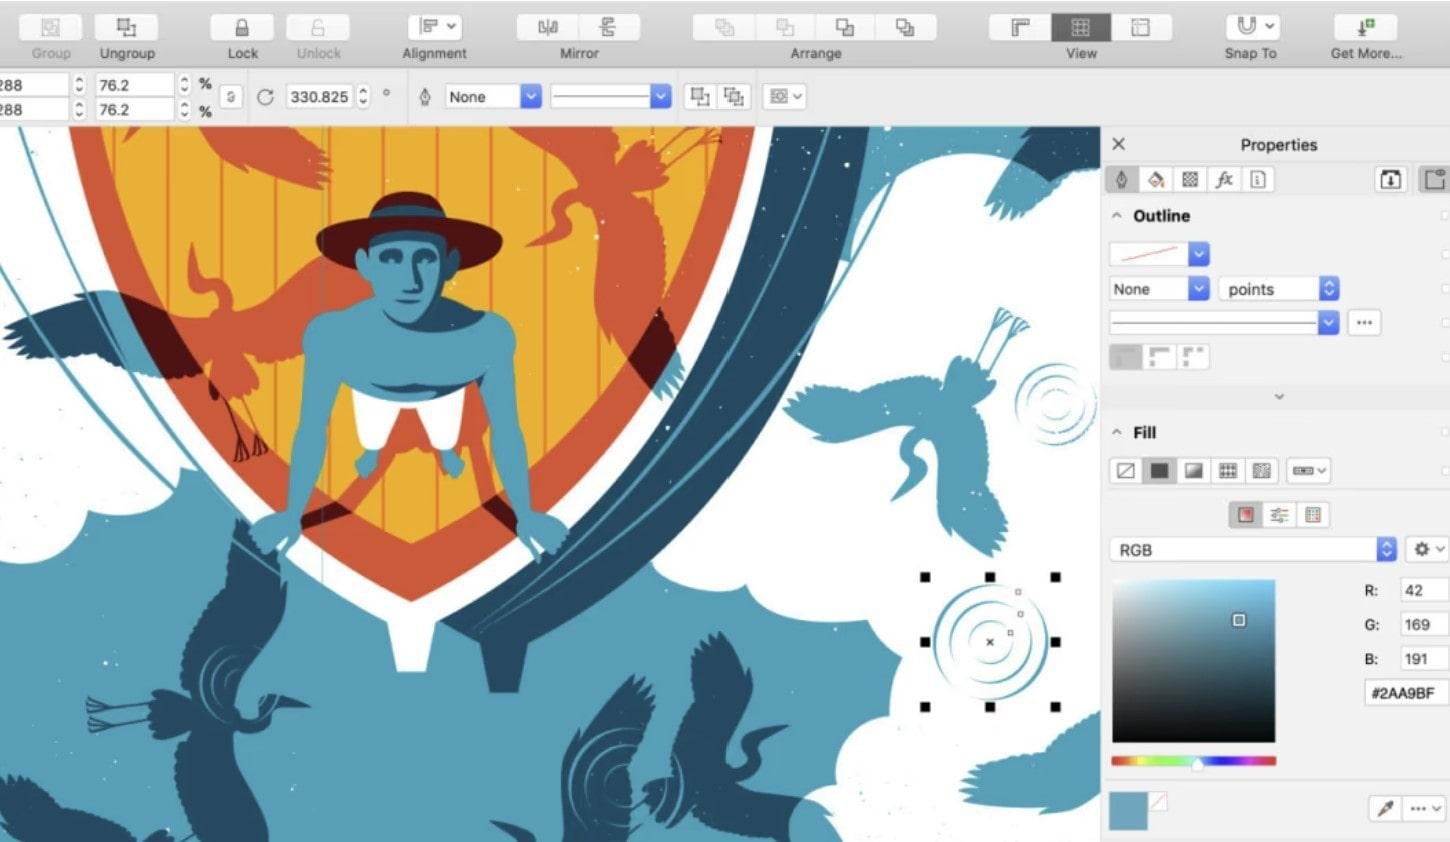Select the middle dash alignment option

coord(1159,357)
